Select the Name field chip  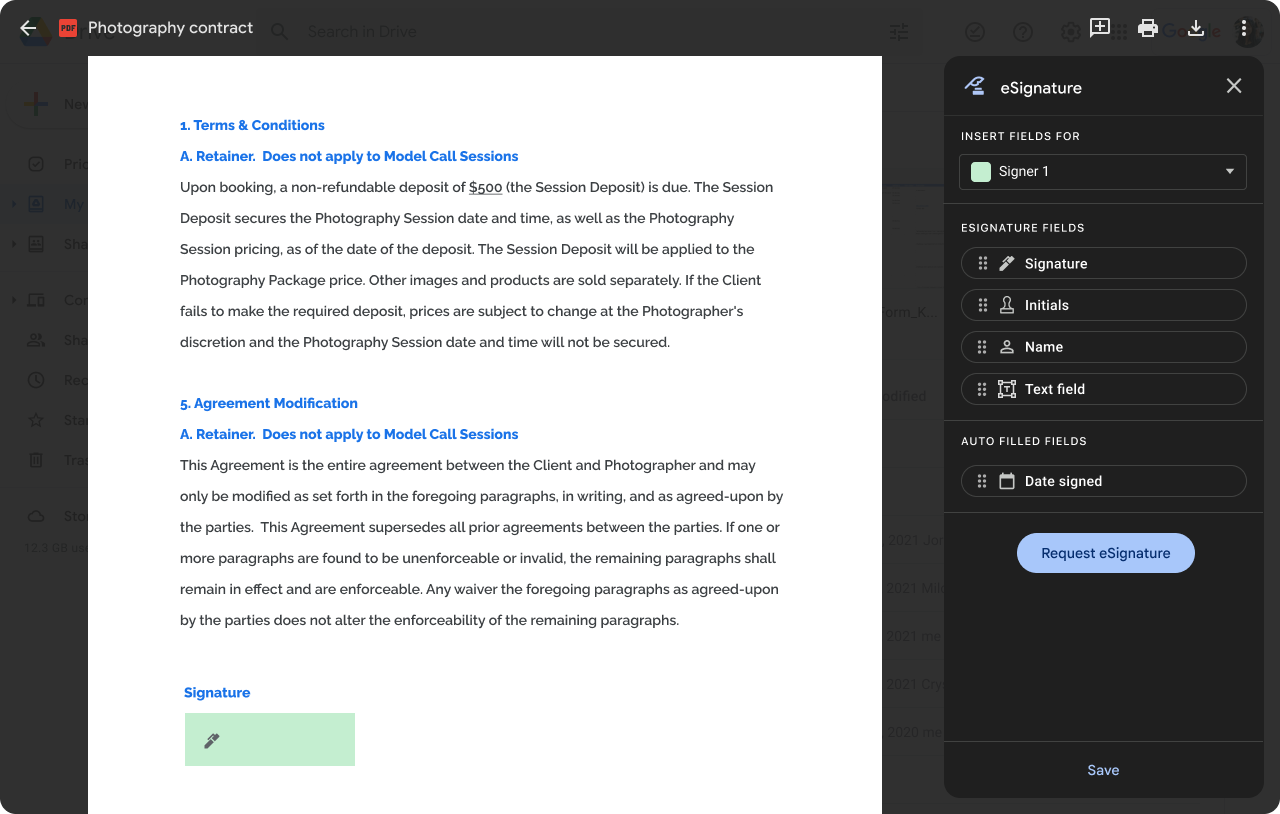(x=1104, y=347)
